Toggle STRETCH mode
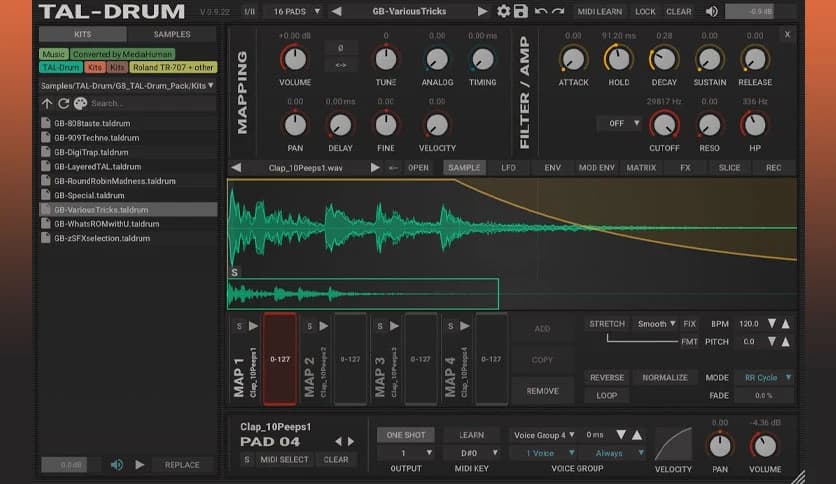The height and width of the screenshot is (484, 836). [607, 324]
